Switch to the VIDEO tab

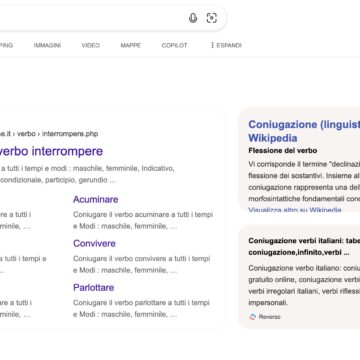[91, 45]
